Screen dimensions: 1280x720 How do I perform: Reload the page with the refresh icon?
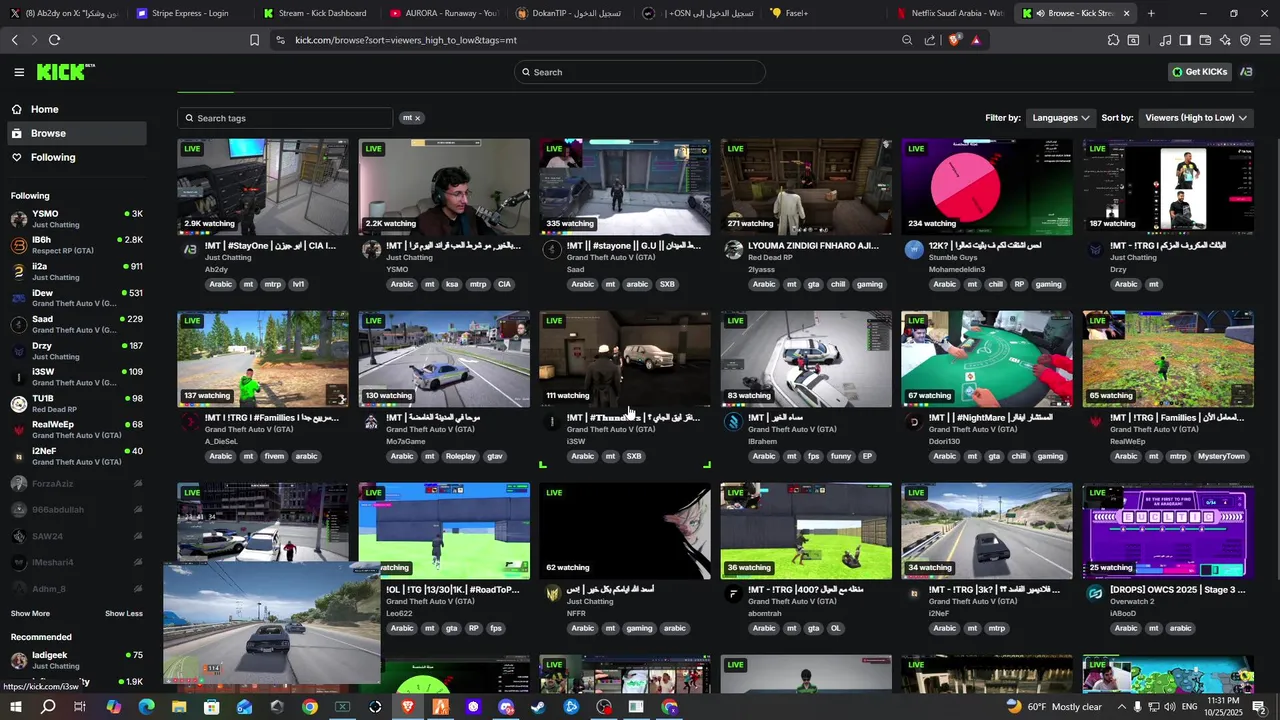click(x=54, y=40)
